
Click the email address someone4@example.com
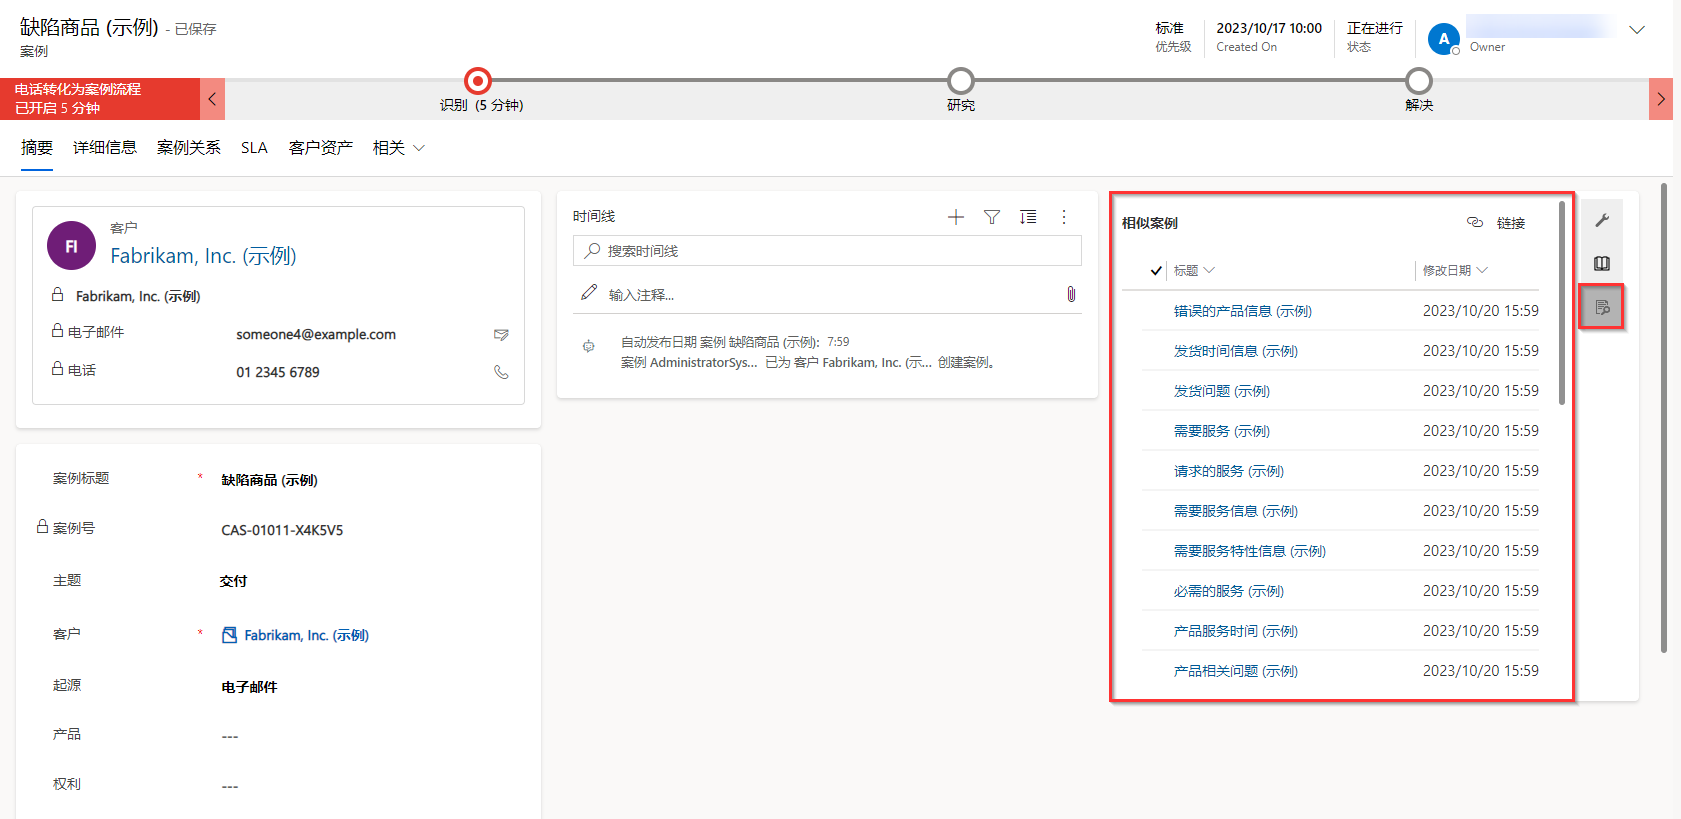(x=316, y=334)
